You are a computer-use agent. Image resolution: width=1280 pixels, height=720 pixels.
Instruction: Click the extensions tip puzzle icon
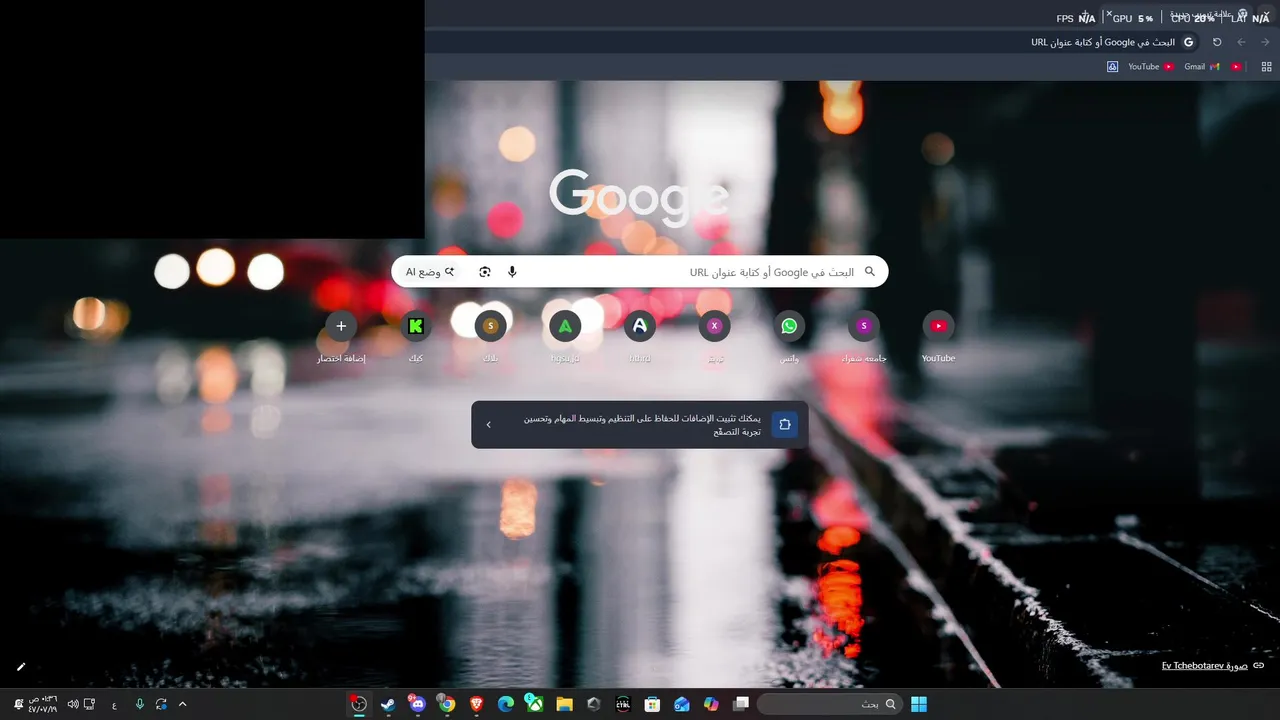coord(785,425)
